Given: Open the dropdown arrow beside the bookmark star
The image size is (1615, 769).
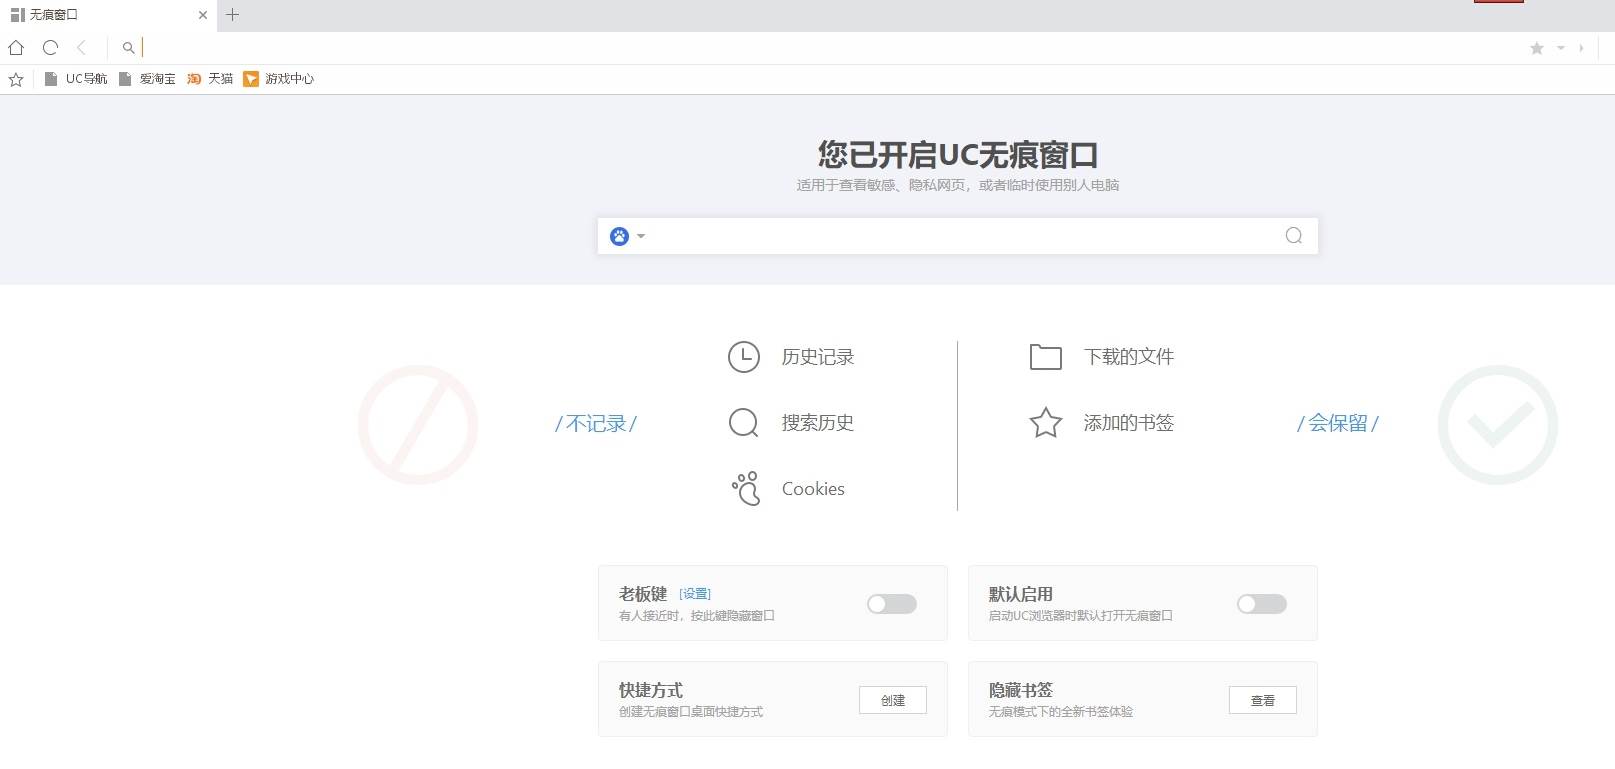Looking at the screenshot, I should tap(1561, 48).
